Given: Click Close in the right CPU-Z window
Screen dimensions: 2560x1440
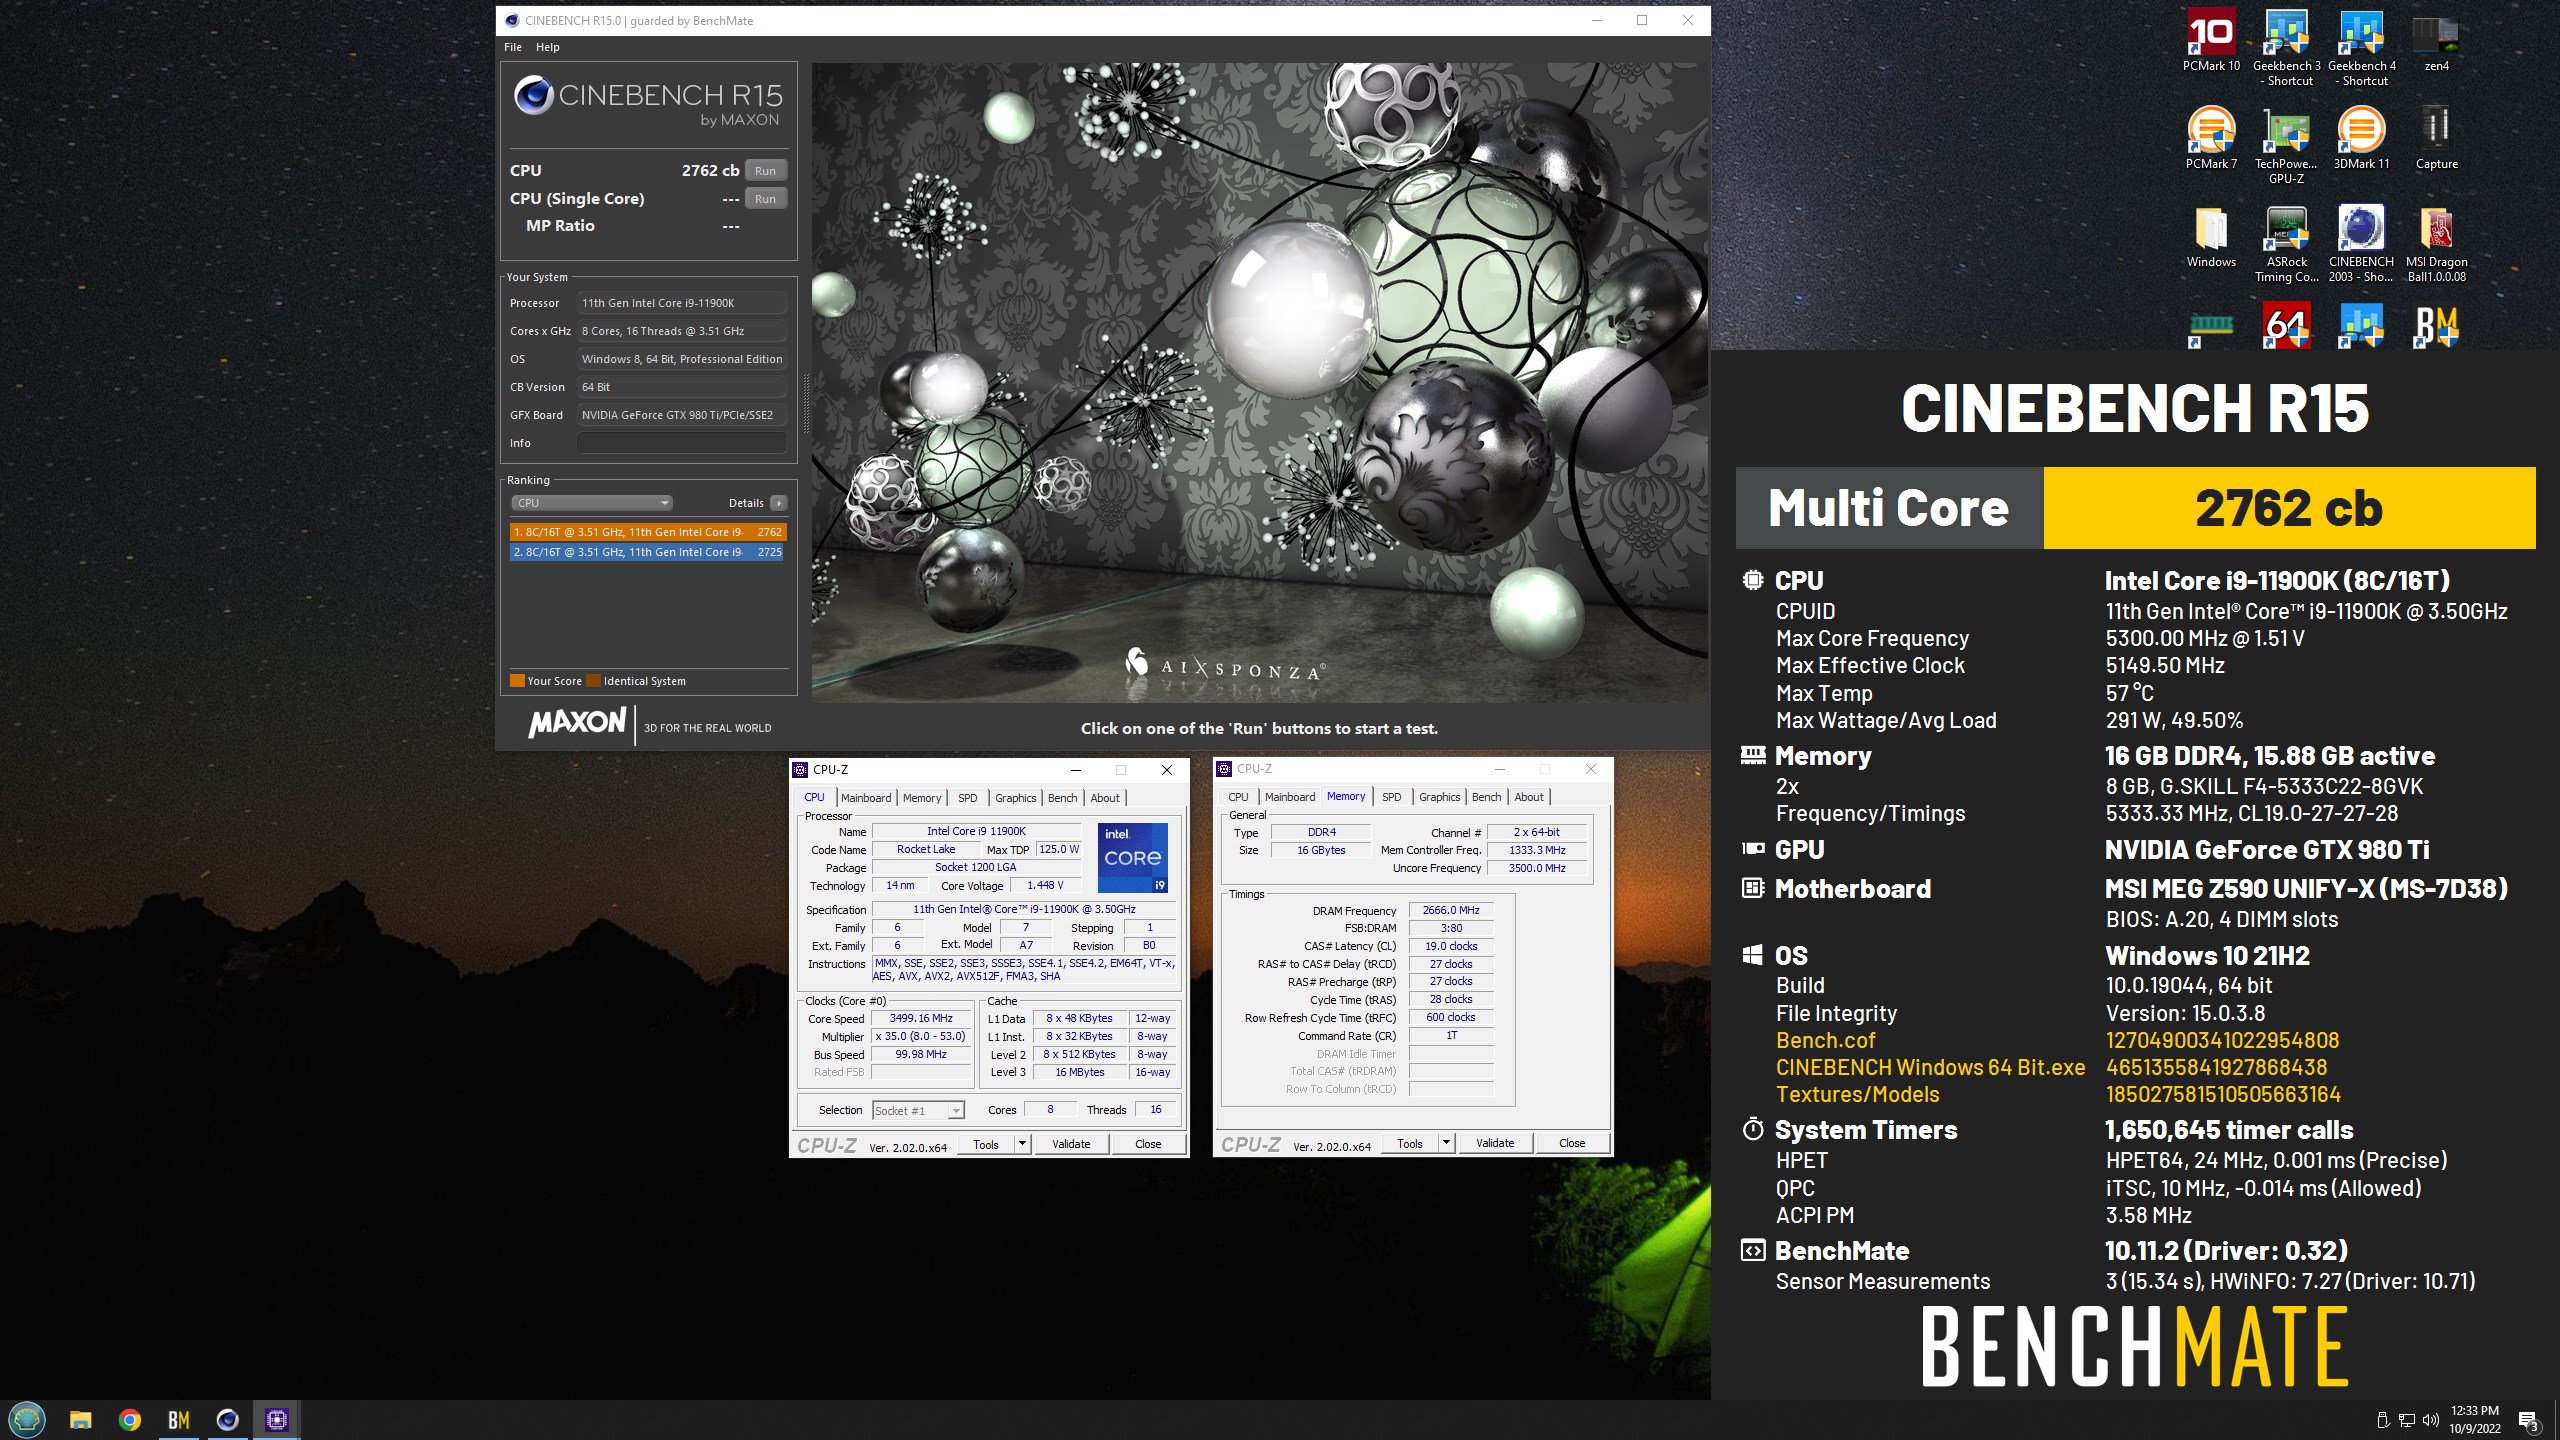Looking at the screenshot, I should (x=1572, y=1142).
